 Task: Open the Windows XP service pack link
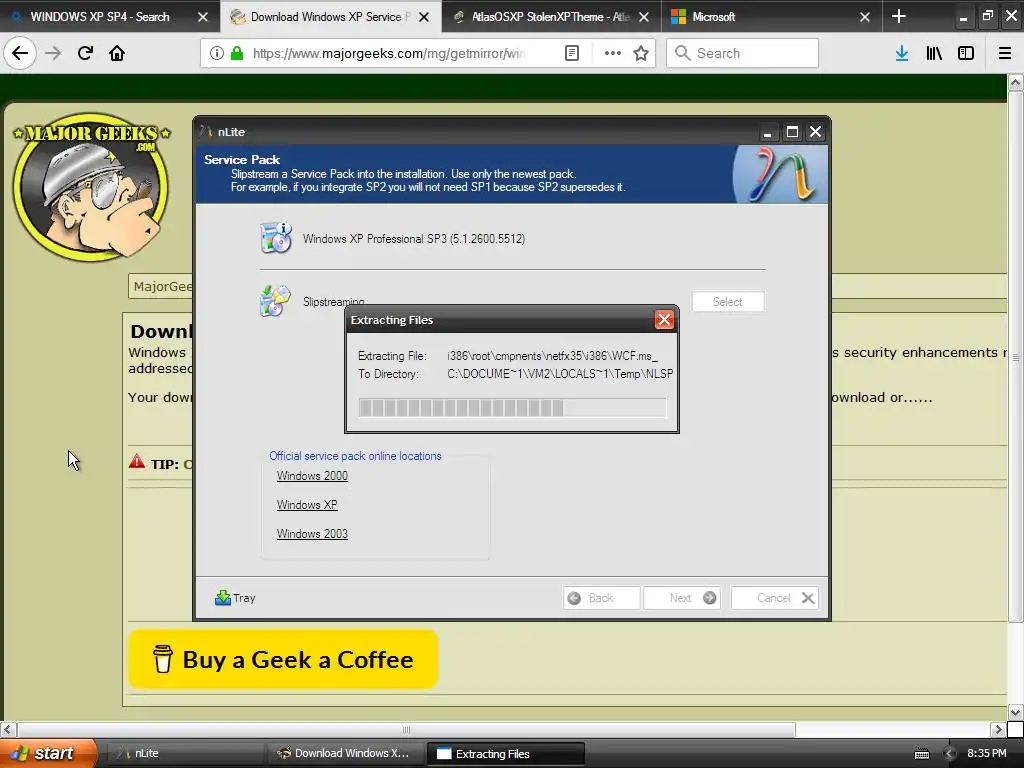[307, 505]
